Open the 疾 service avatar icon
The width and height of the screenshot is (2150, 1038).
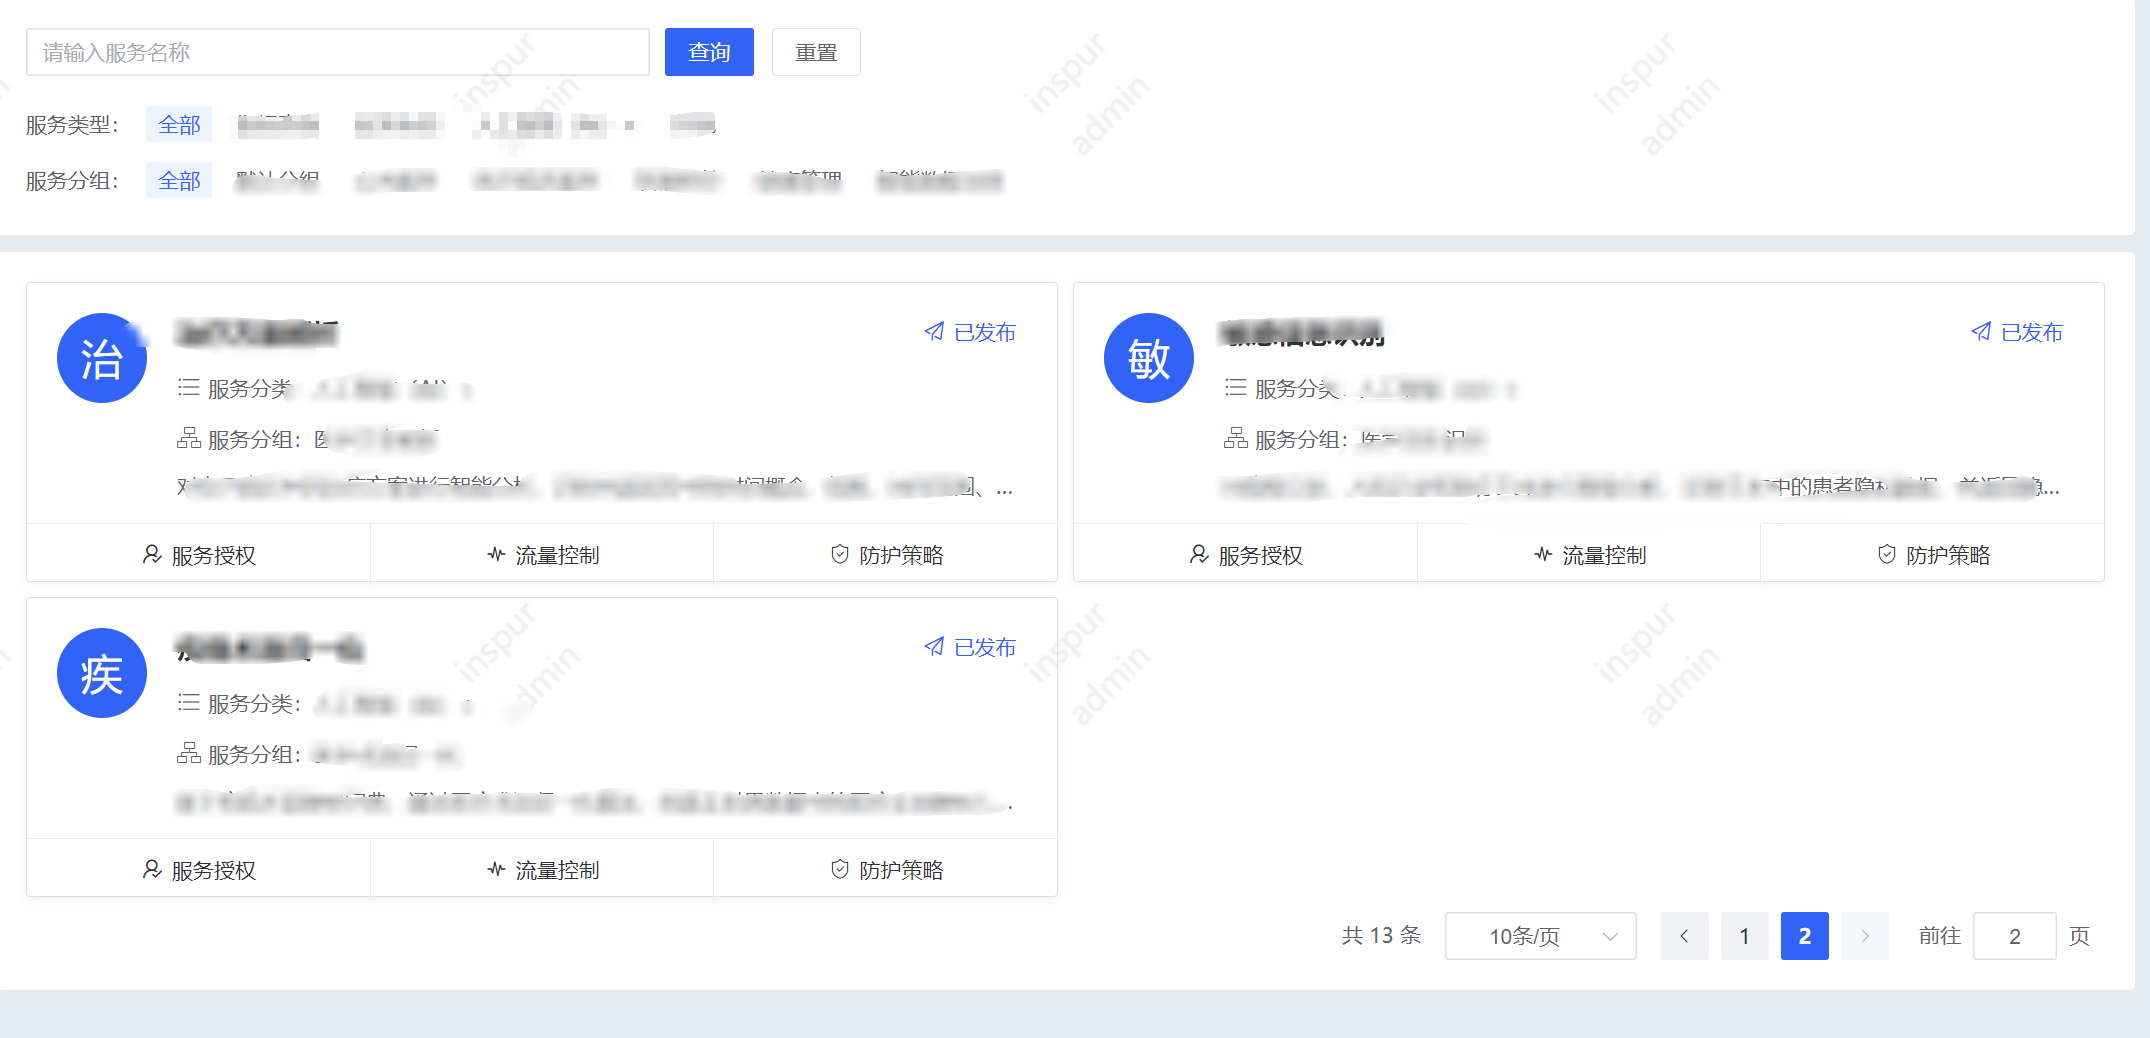(x=102, y=673)
